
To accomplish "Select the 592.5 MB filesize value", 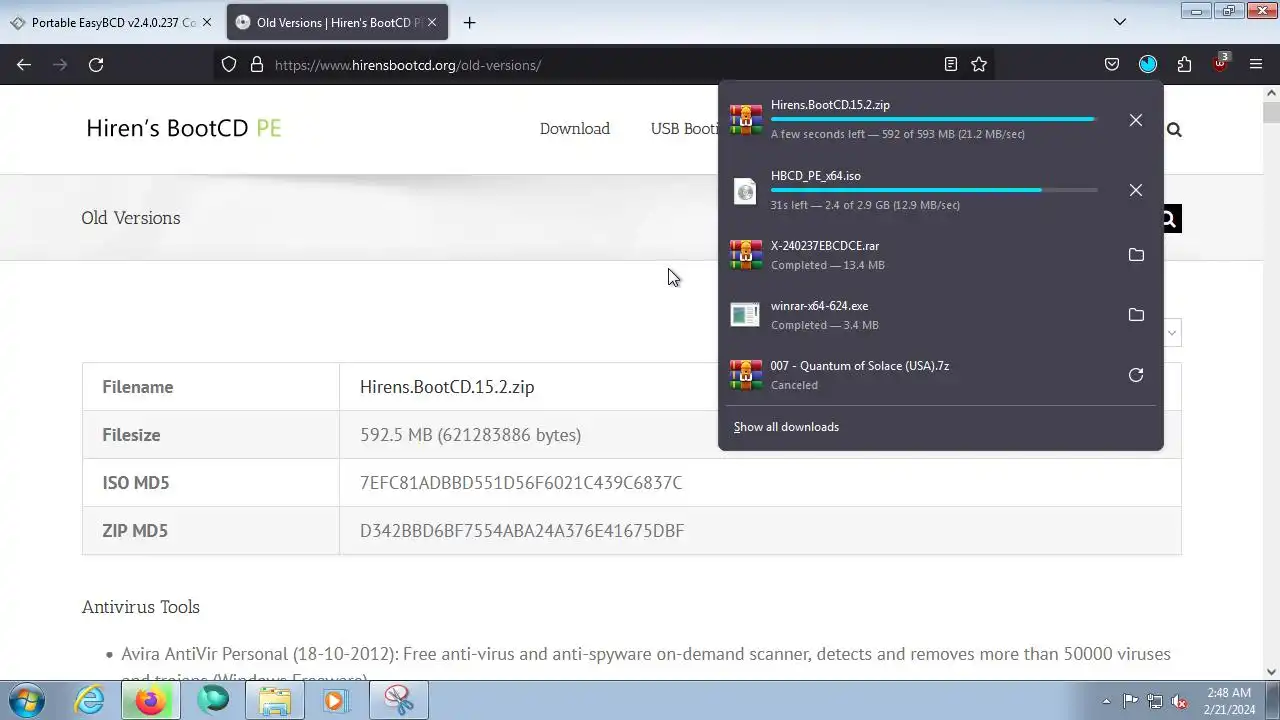I will pos(470,435).
